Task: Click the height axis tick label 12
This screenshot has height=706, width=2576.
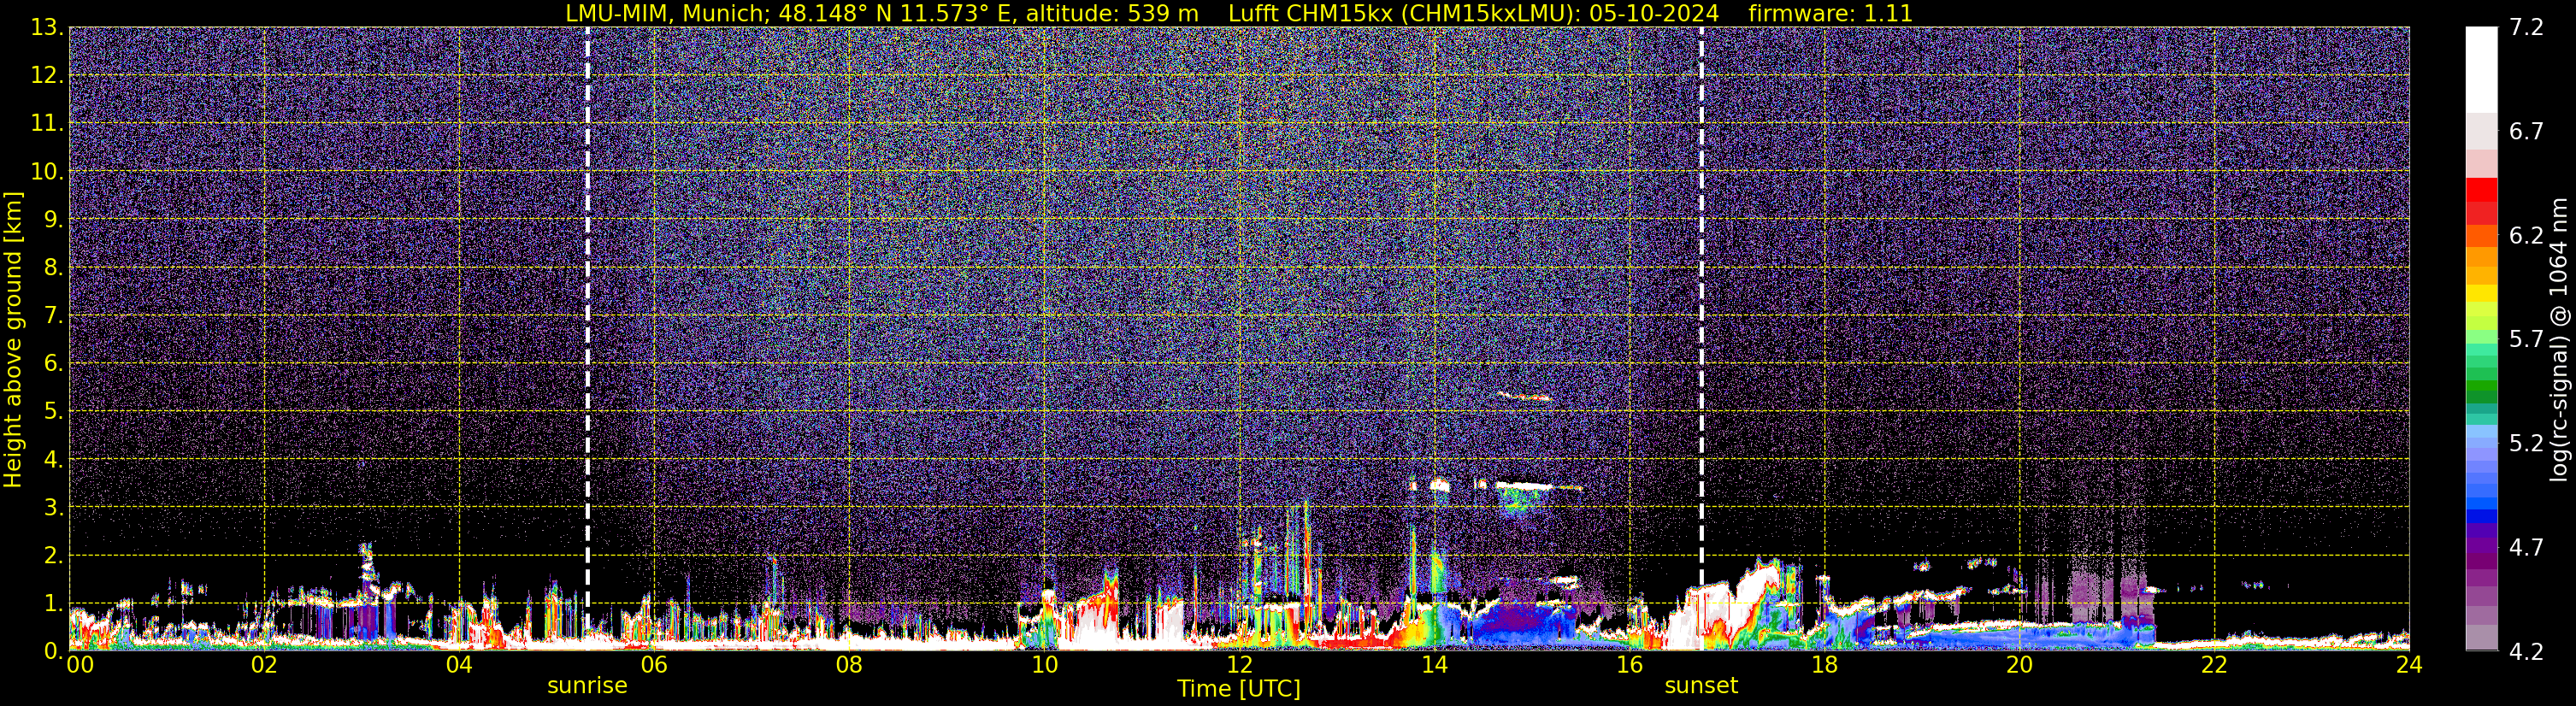Action: click(46, 75)
